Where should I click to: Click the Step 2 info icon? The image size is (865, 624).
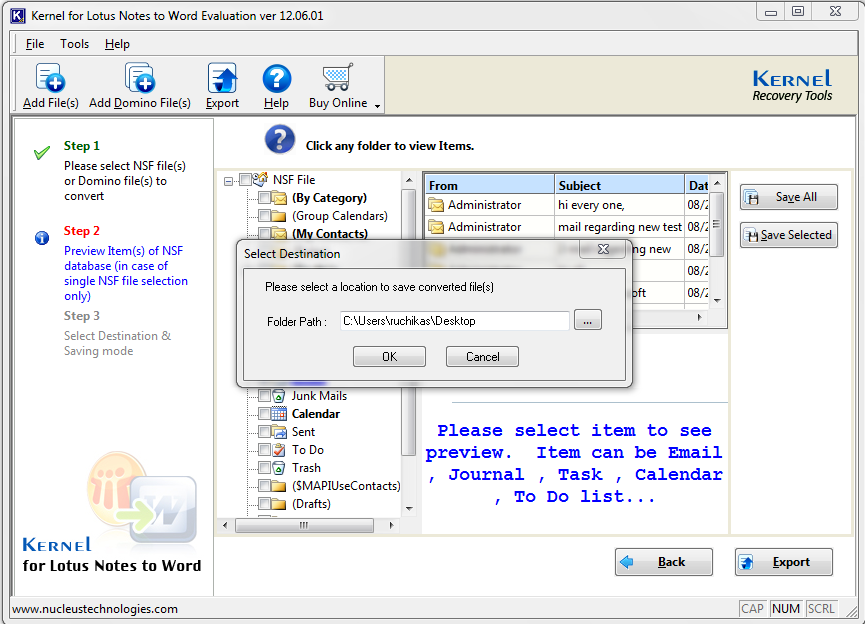point(42,238)
